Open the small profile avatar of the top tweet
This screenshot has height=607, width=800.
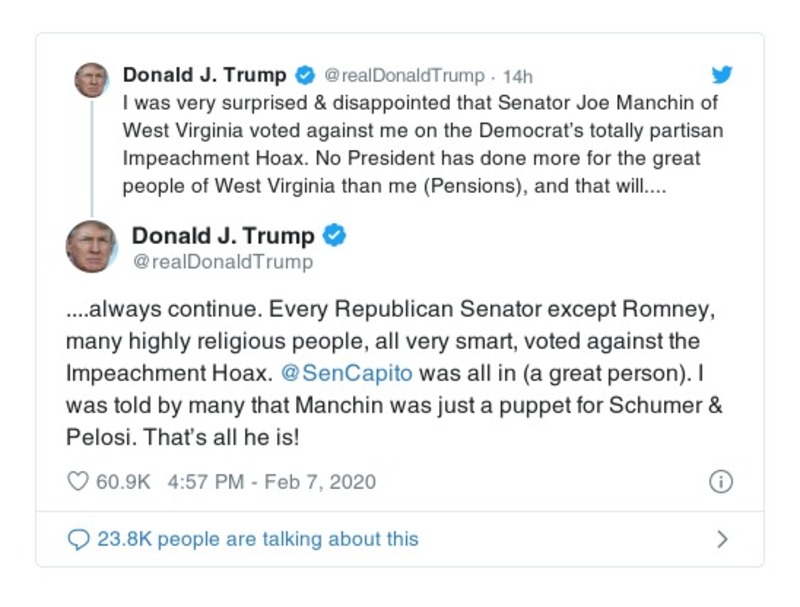(x=92, y=79)
